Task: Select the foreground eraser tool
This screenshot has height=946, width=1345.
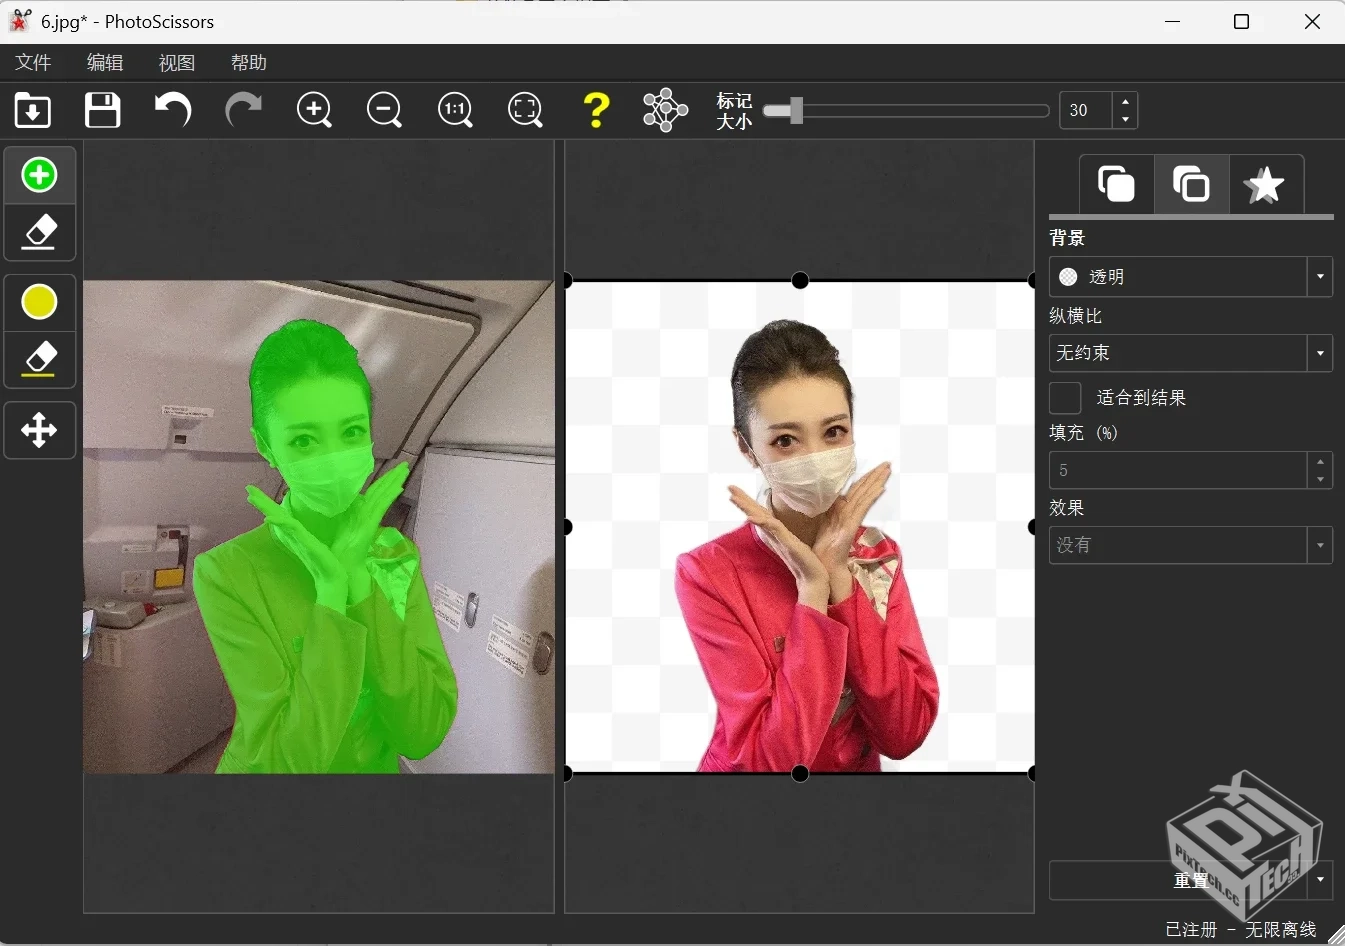Action: click(x=39, y=232)
